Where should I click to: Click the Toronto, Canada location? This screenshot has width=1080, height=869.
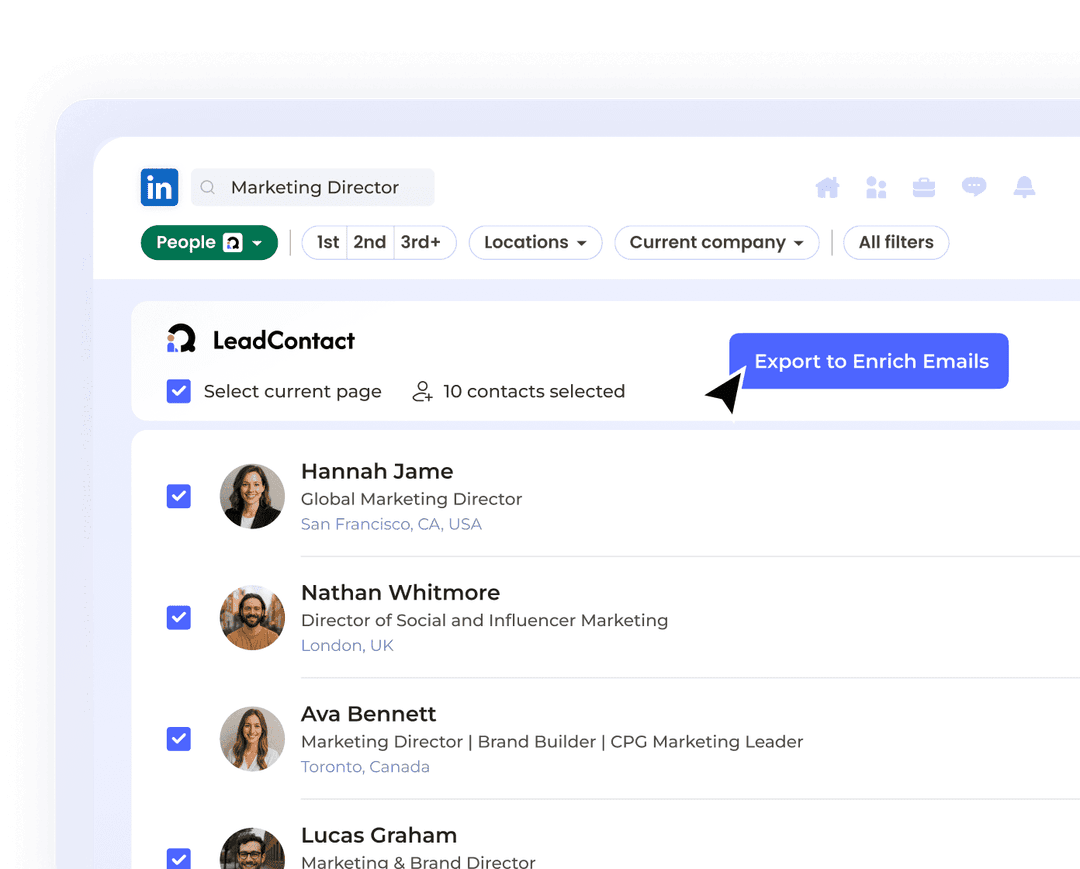click(365, 766)
